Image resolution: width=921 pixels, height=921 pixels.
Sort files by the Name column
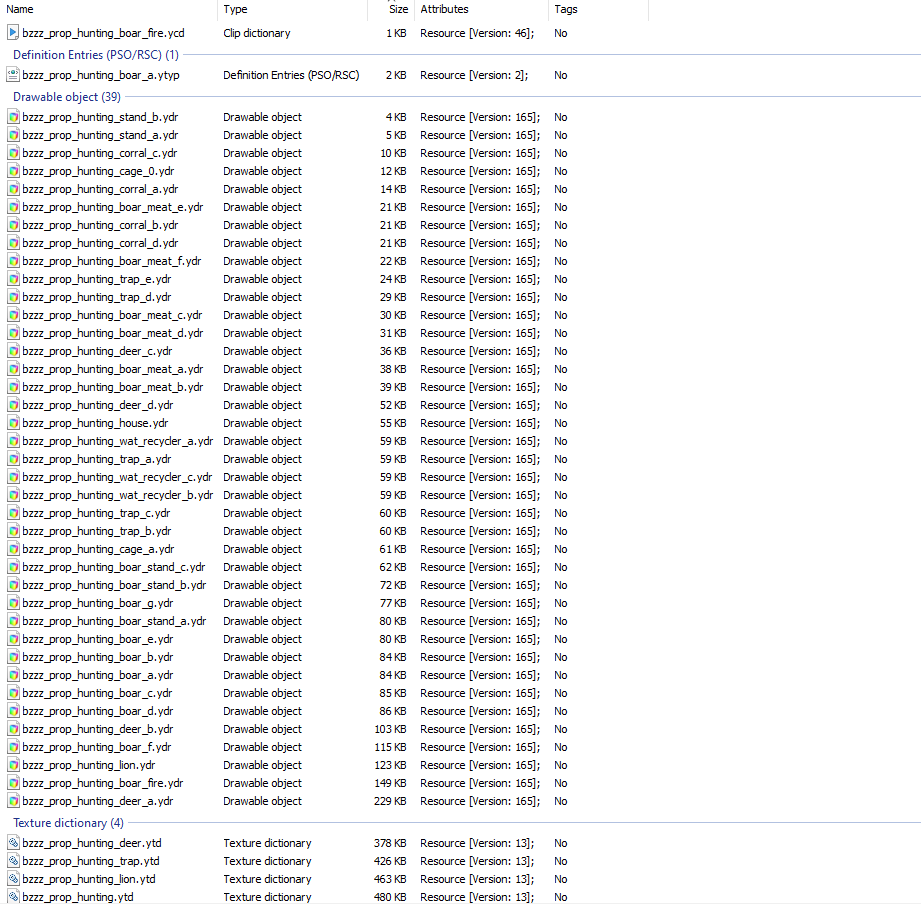coord(109,9)
